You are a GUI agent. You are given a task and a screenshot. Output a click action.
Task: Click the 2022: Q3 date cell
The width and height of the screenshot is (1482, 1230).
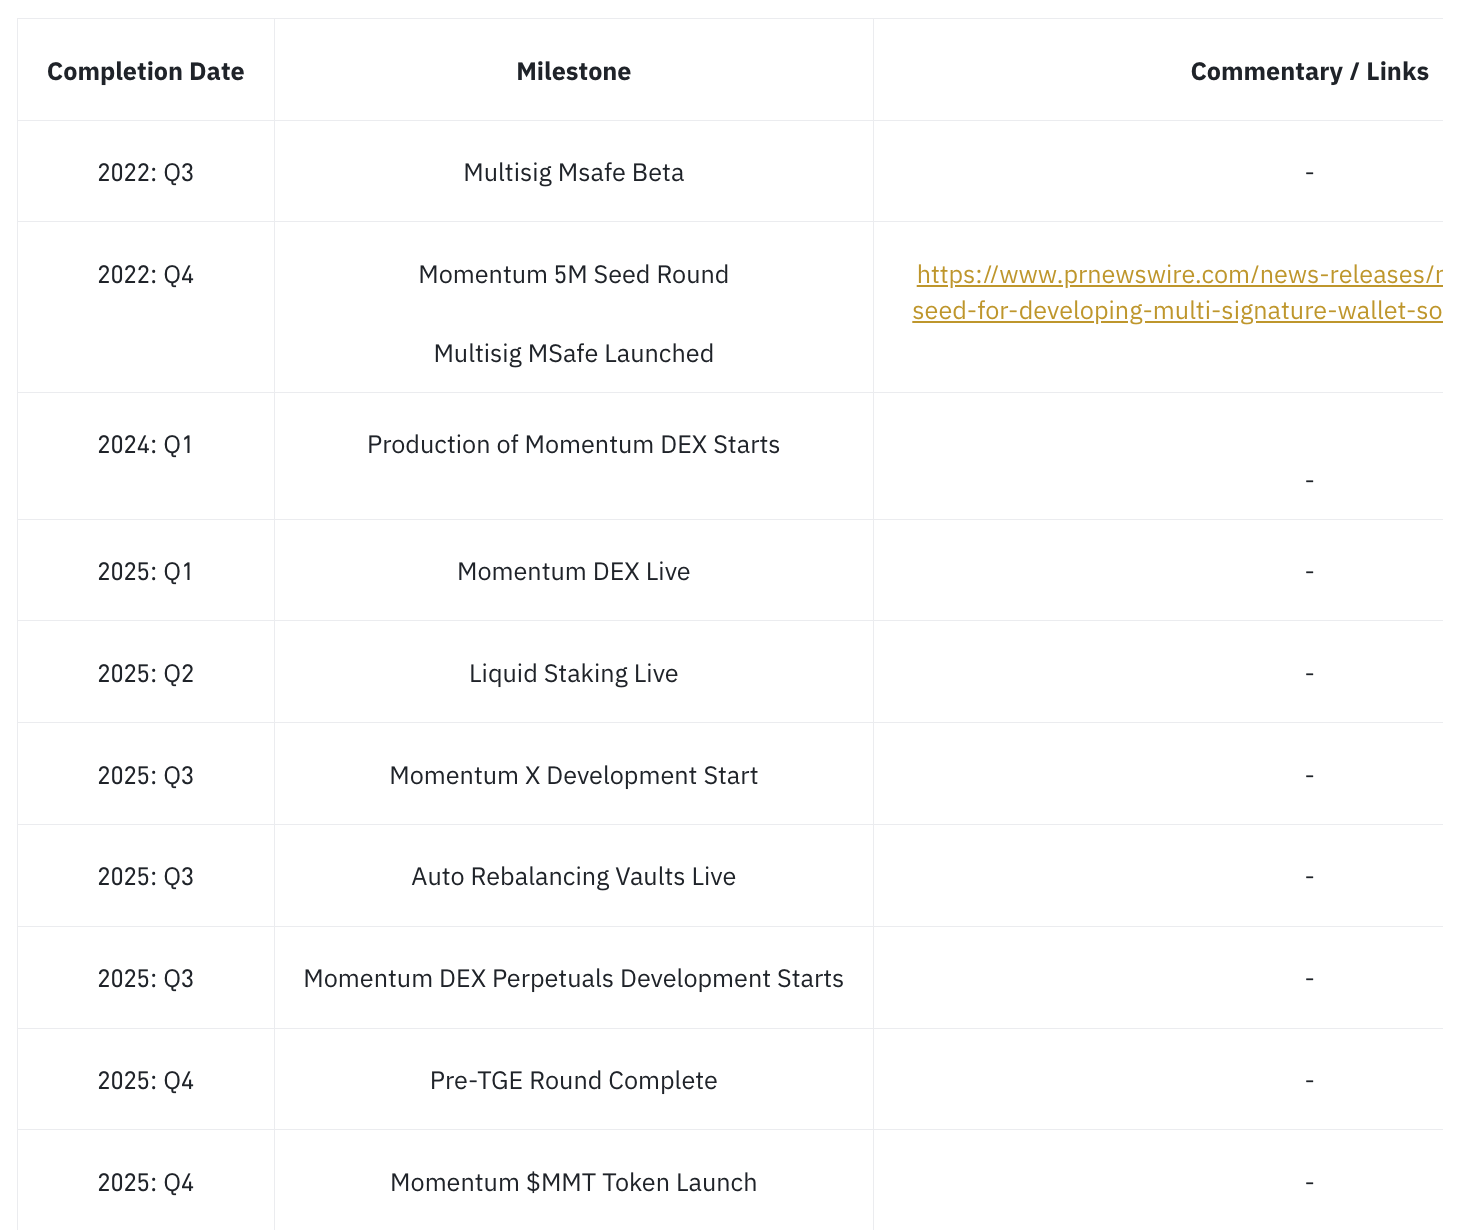(x=146, y=173)
